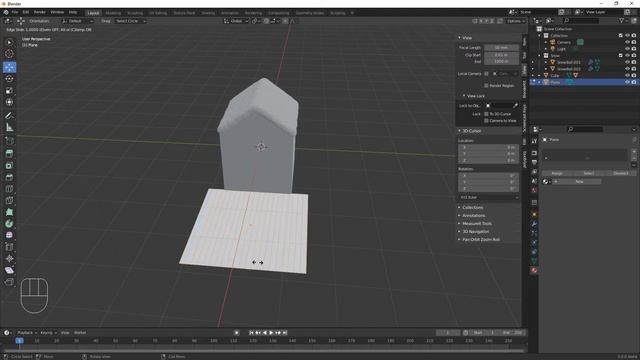Adjust the 3D Cursor Location X field
Screen dimensions: 640x360
pyautogui.click(x=489, y=147)
